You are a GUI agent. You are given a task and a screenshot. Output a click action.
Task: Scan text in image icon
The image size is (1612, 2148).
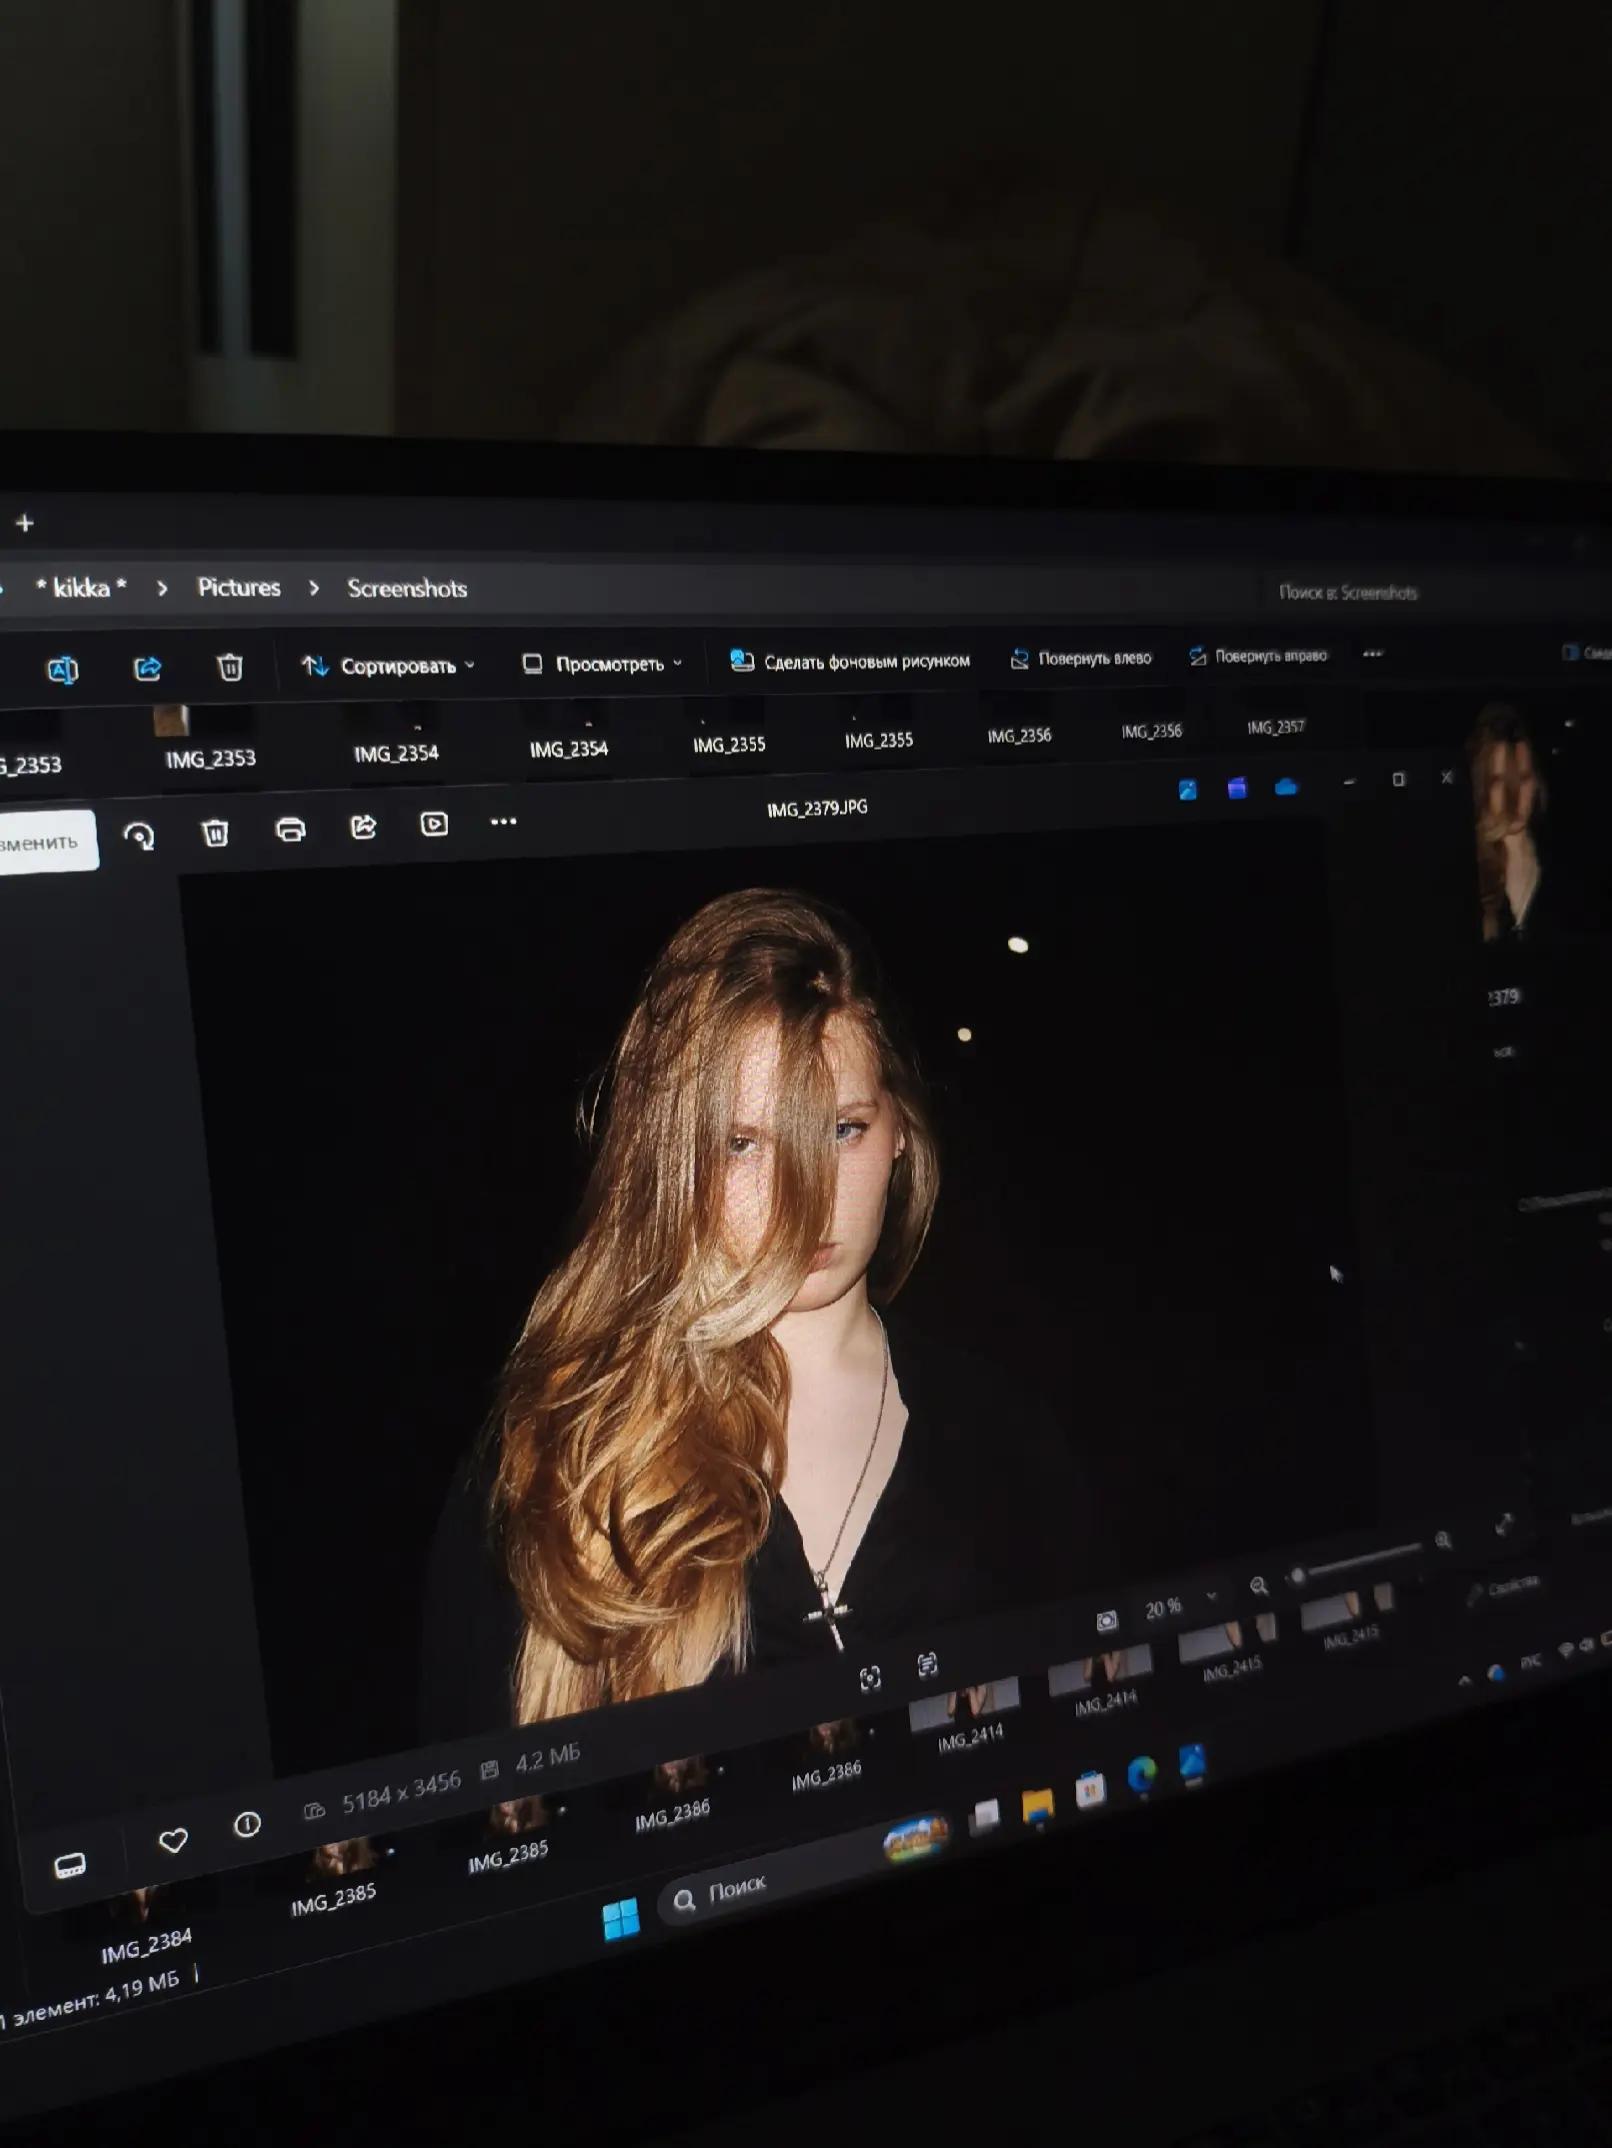927,1664
